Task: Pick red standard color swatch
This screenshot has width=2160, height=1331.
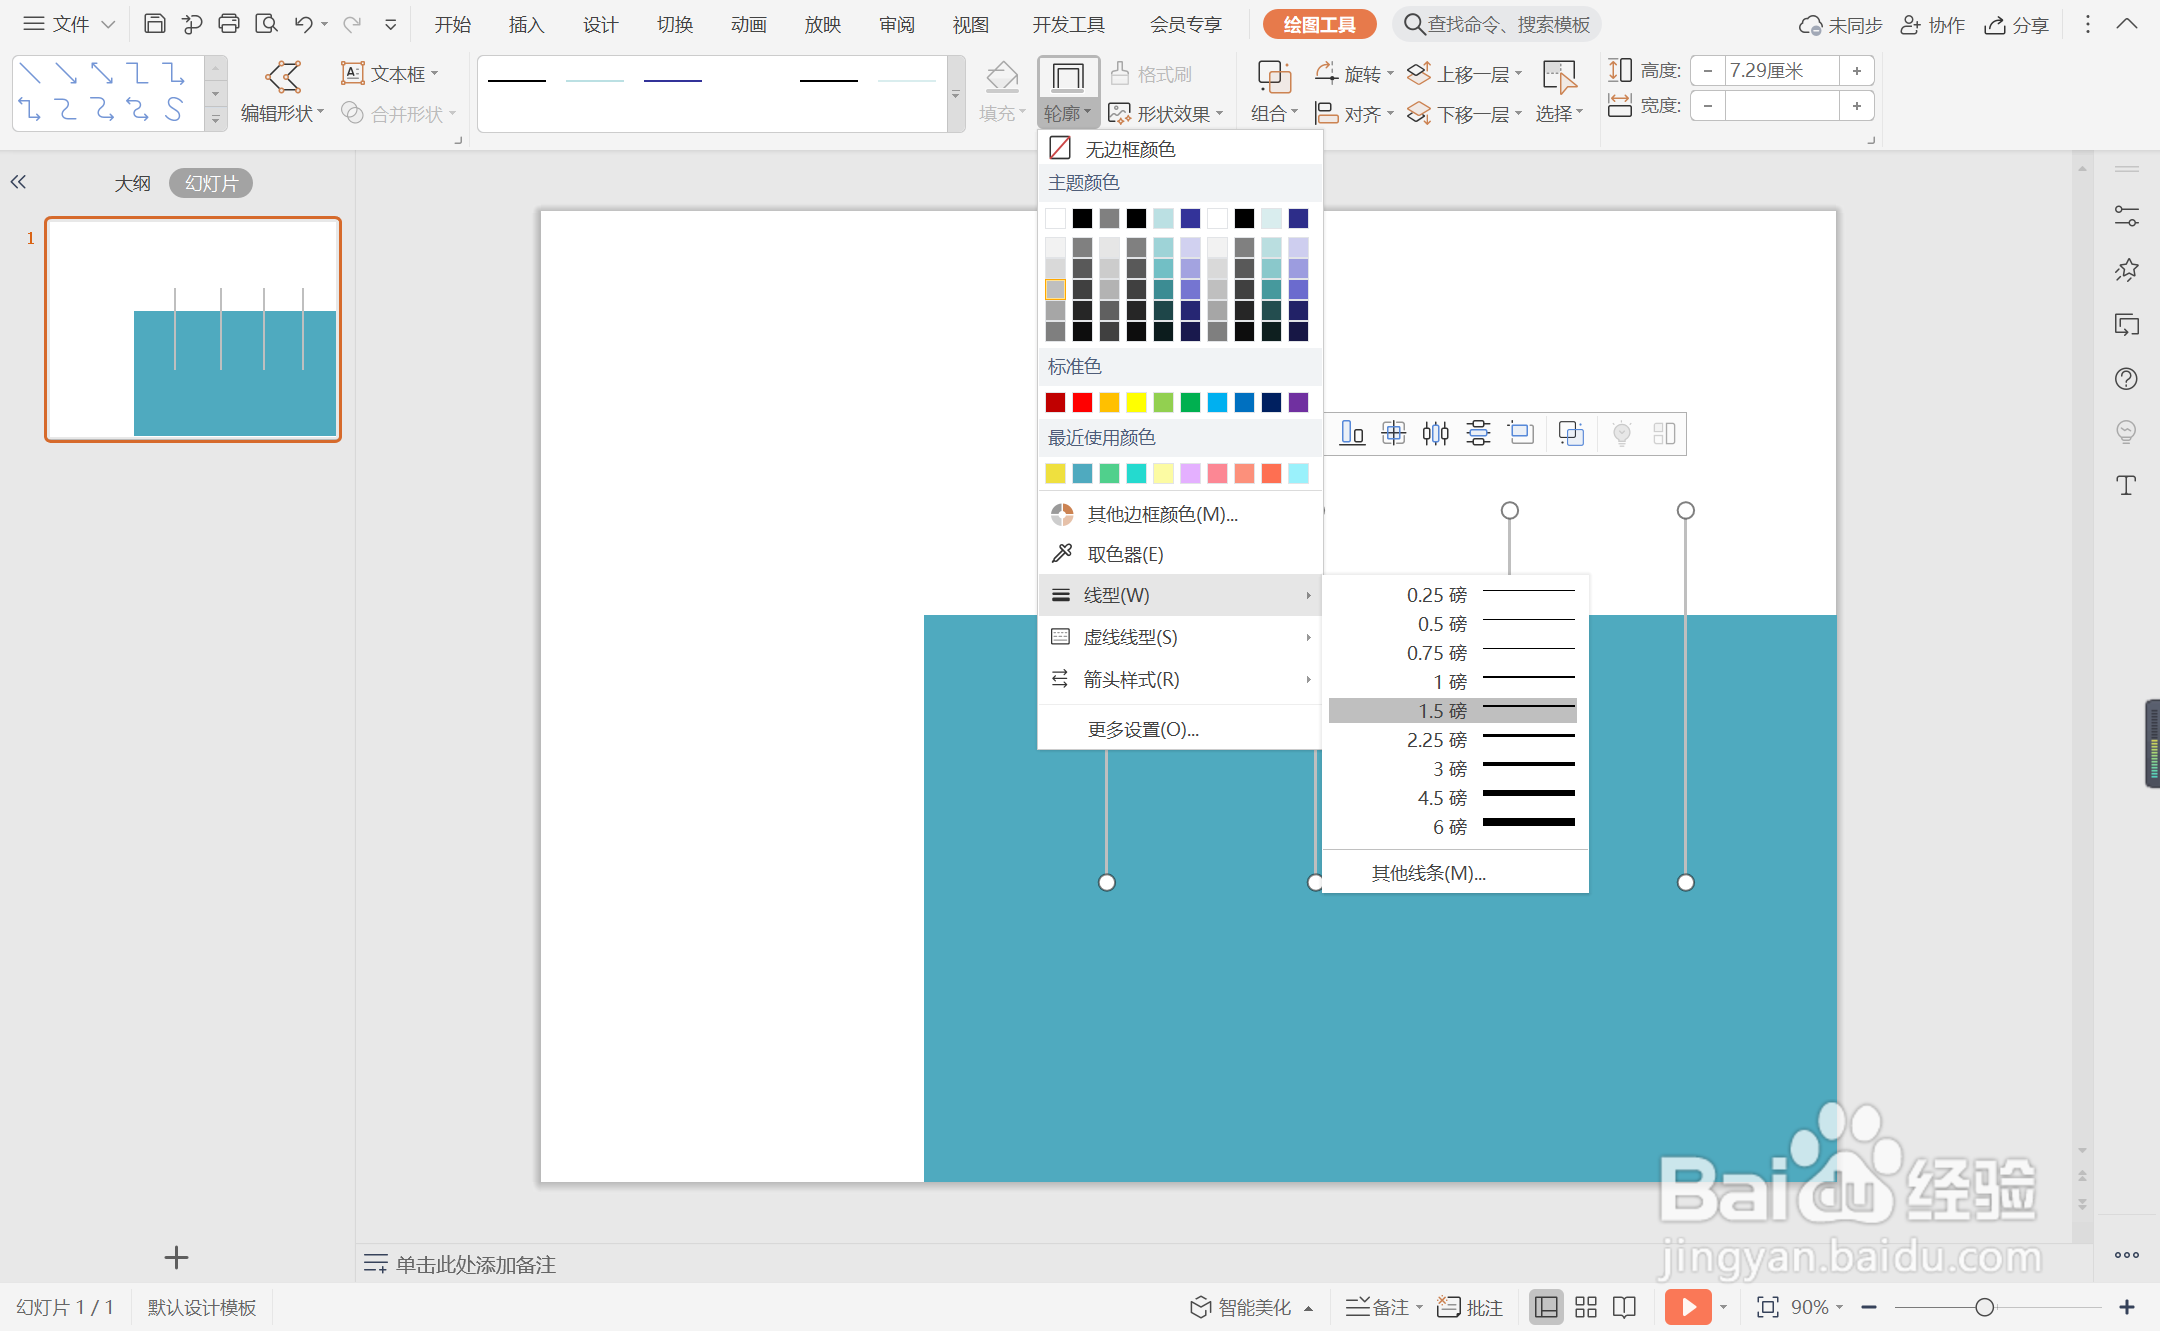Action: (1082, 402)
